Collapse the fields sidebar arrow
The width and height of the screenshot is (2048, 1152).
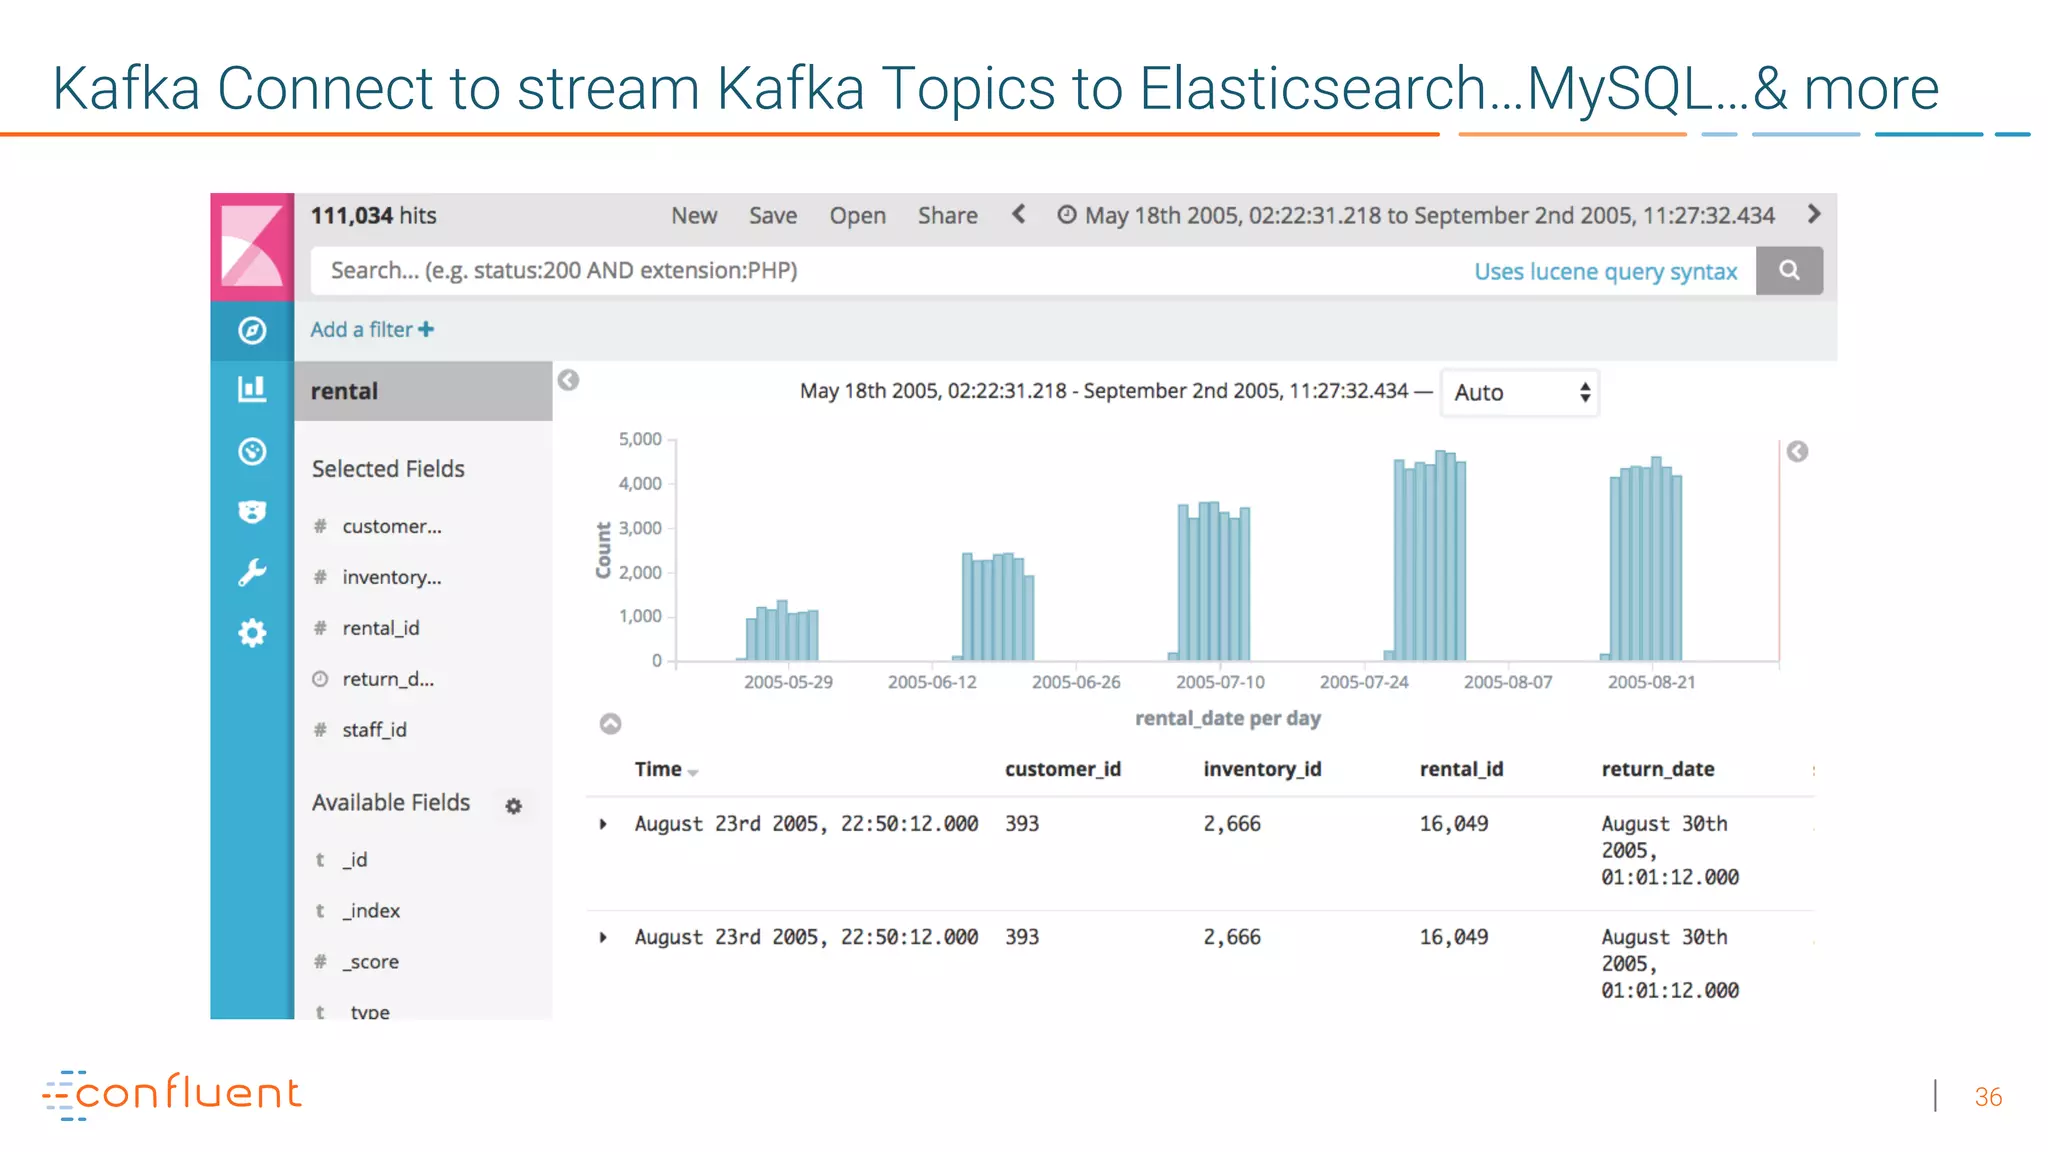point(568,380)
